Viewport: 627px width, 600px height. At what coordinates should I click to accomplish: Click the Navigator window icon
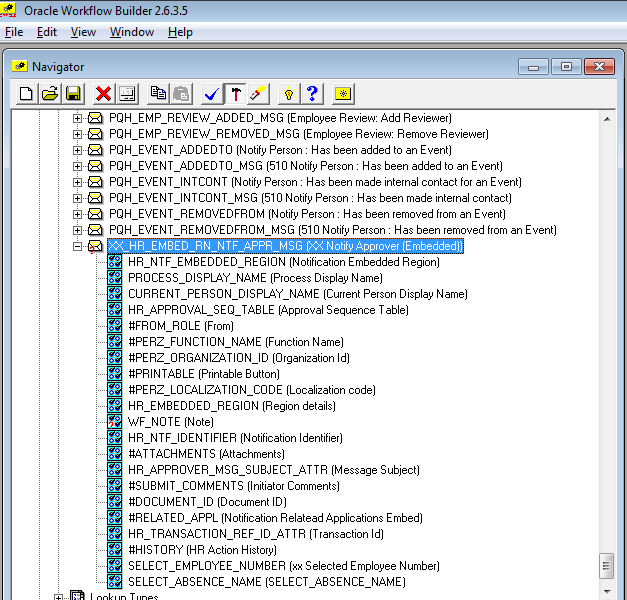[20, 66]
